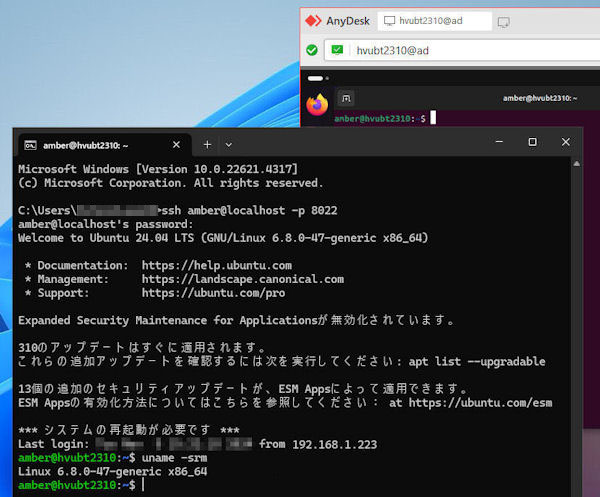Click the https://landscape.canonical.com link
Viewport: 600px width, 497px height.
(x=243, y=279)
